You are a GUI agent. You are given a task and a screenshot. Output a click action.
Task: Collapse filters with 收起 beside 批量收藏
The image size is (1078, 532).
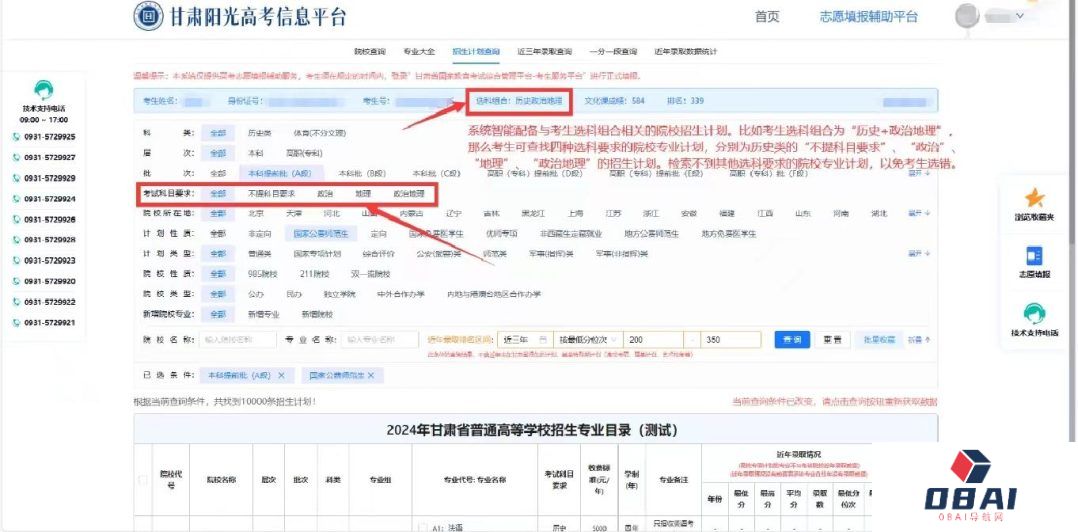point(919,340)
